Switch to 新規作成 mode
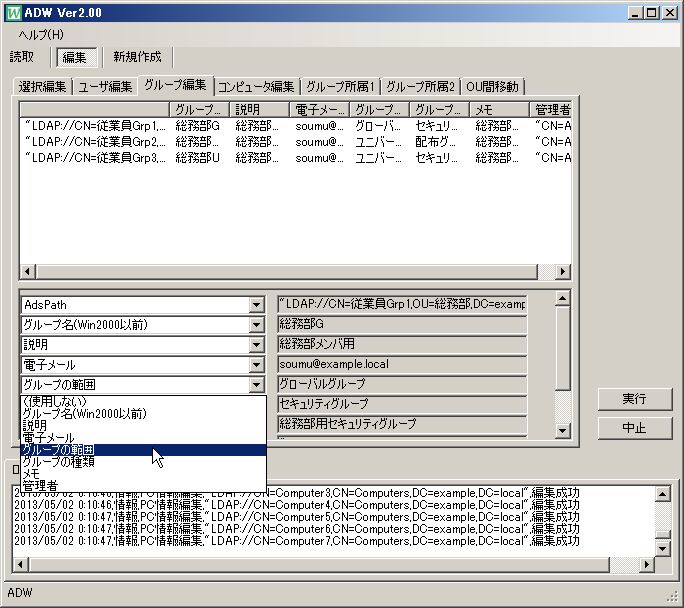 click(x=137, y=57)
